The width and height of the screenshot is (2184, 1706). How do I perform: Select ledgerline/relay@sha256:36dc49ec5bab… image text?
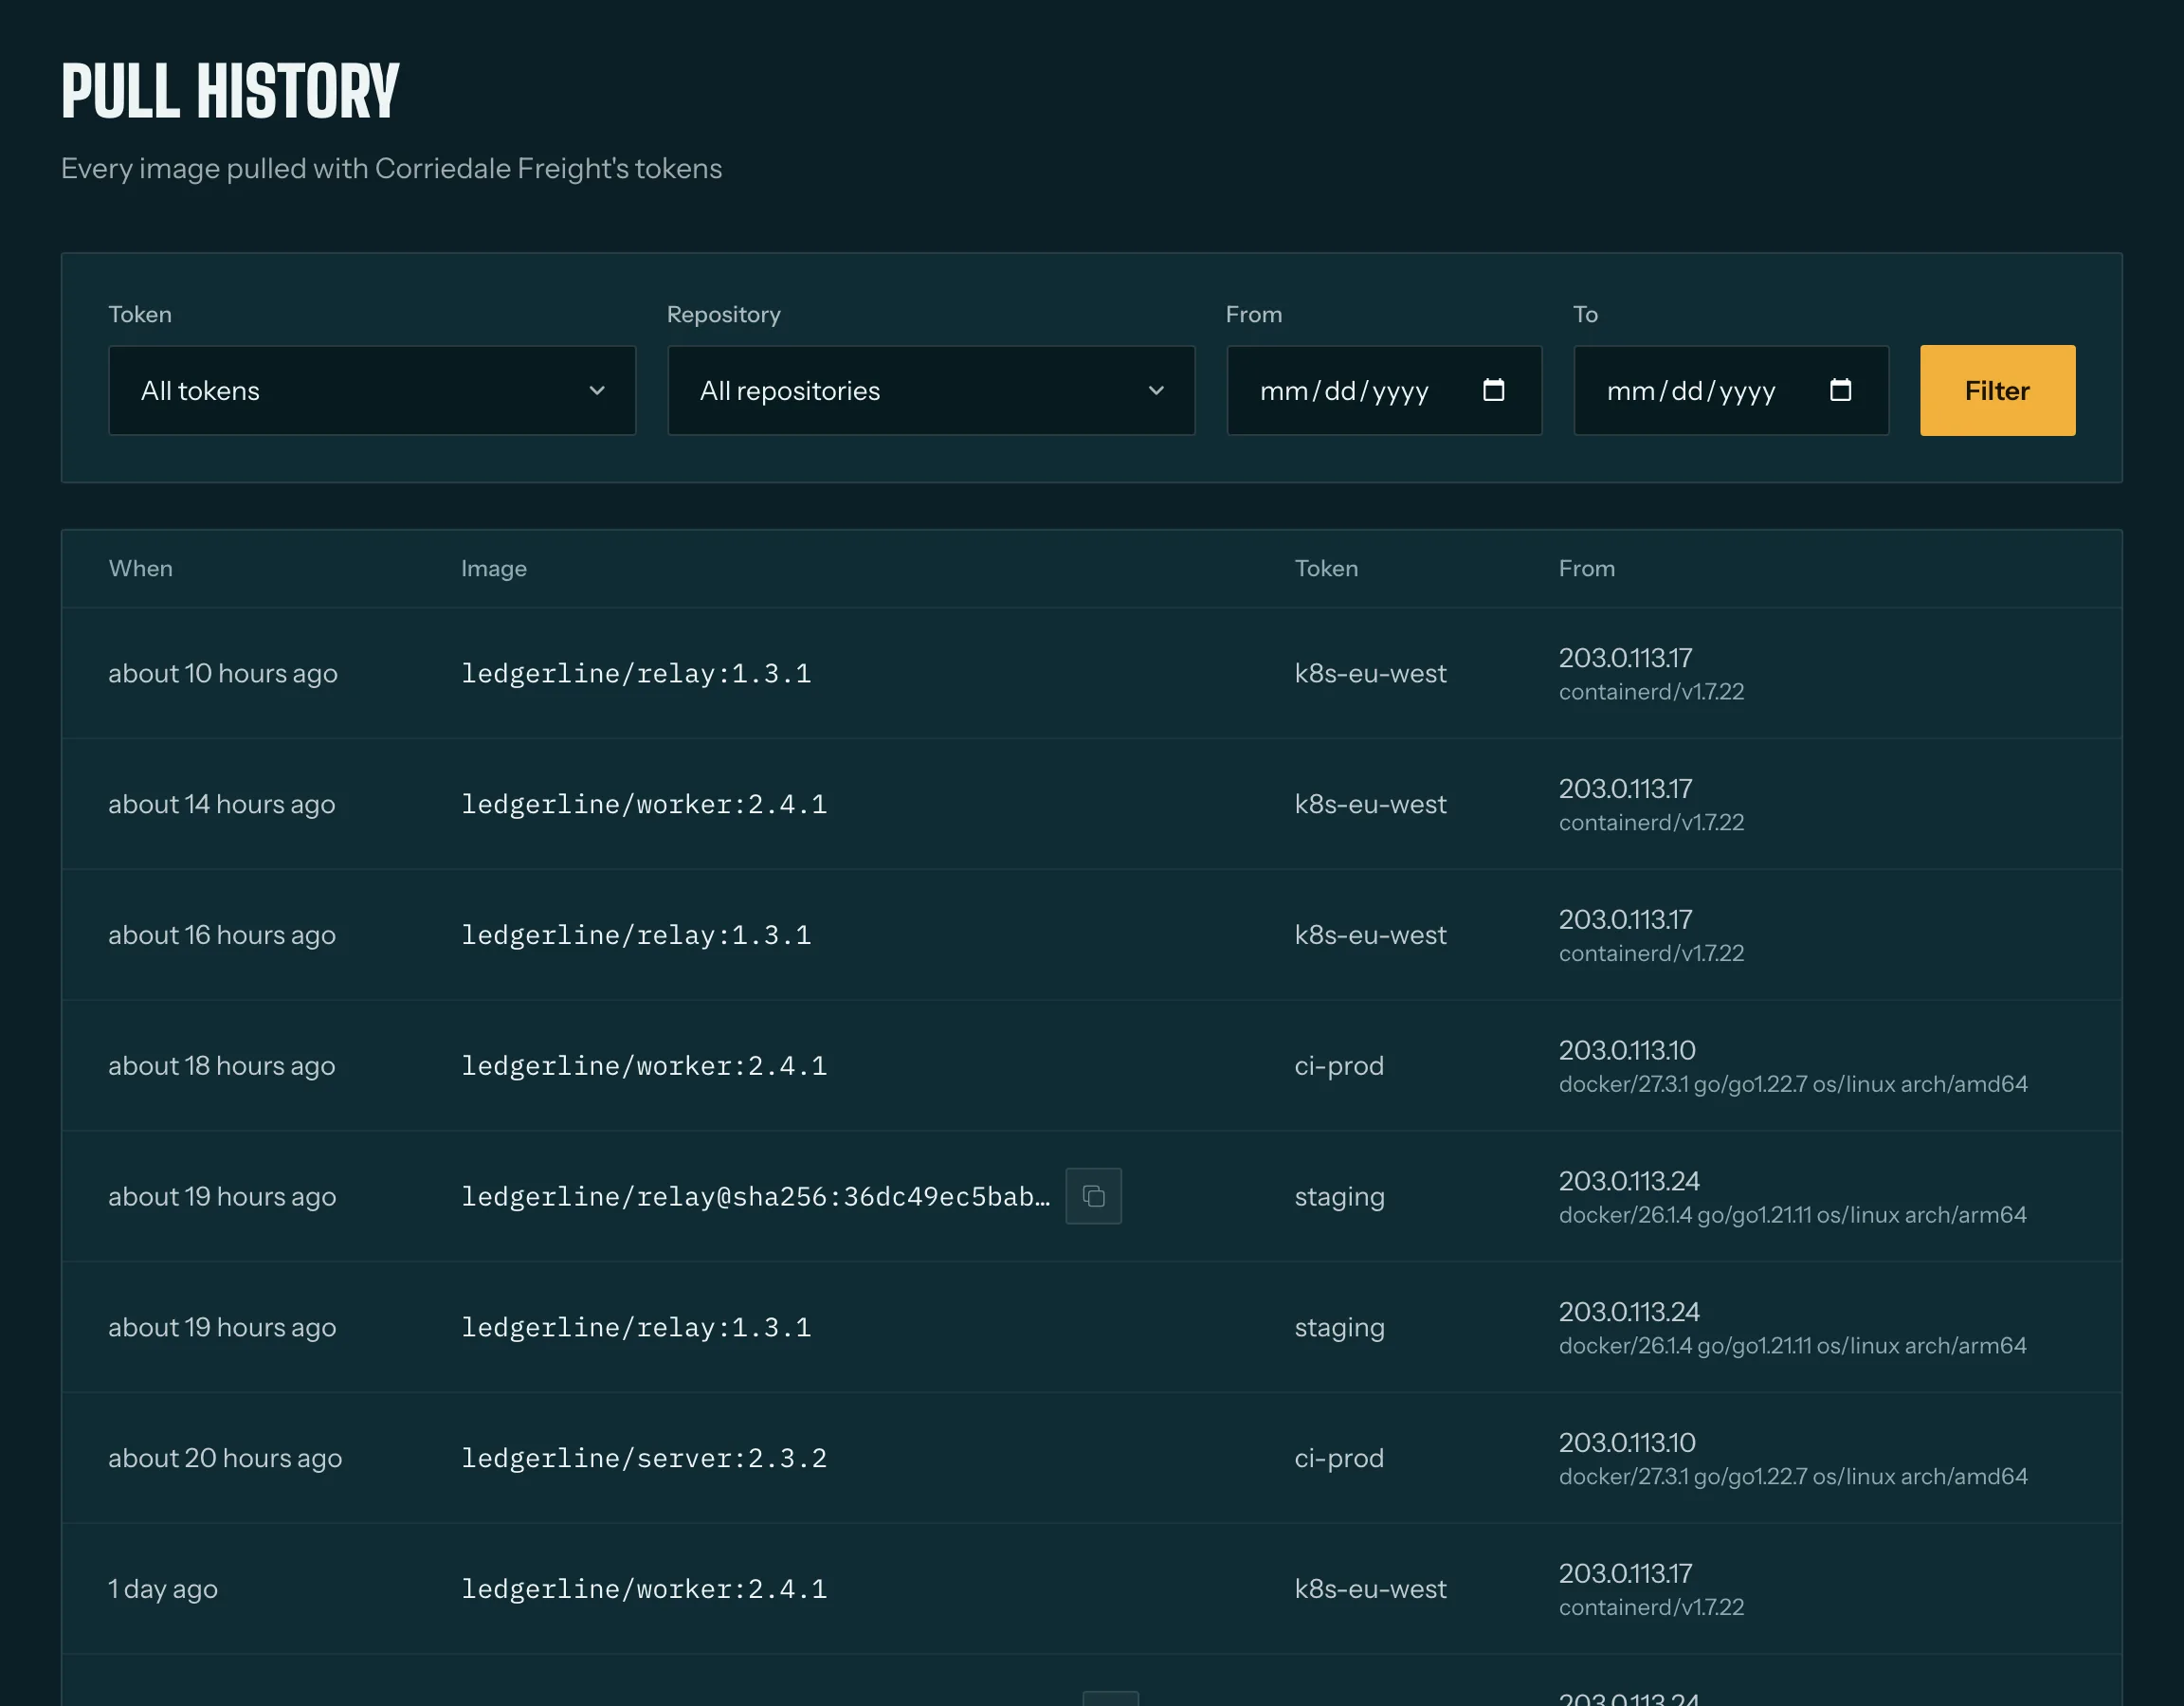click(x=755, y=1196)
